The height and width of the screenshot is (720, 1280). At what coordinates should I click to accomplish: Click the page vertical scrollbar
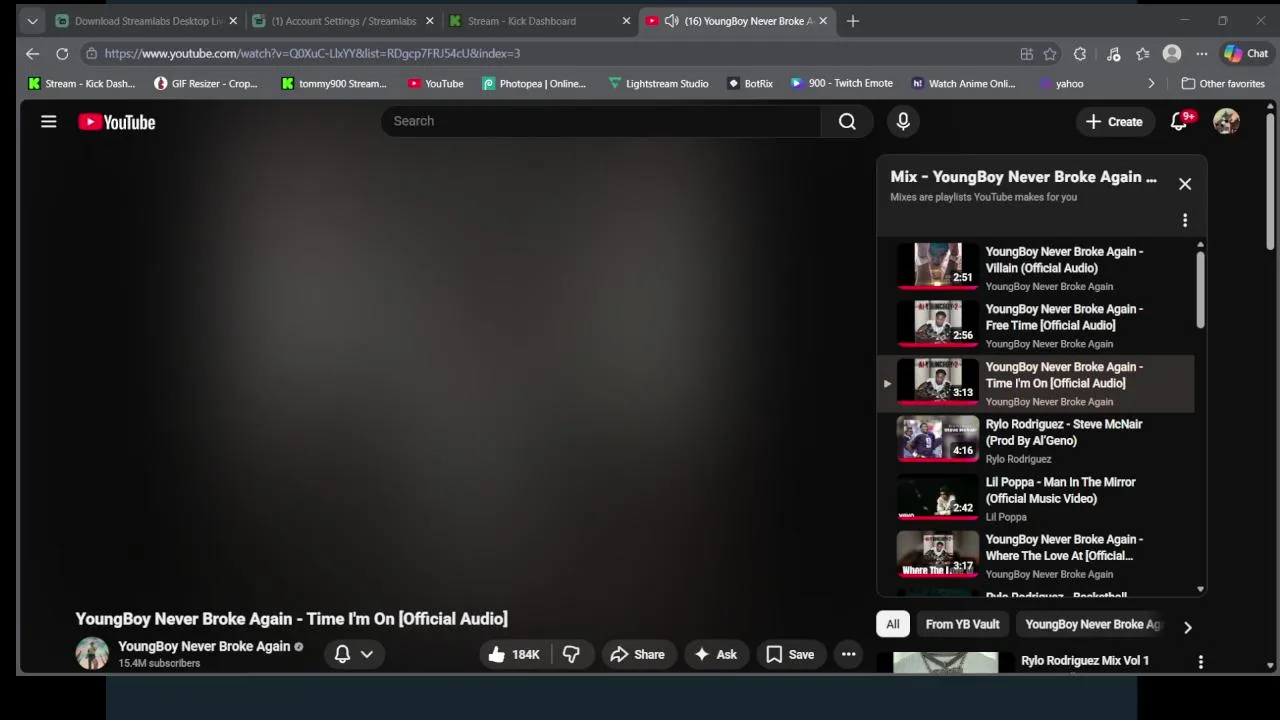pyautogui.click(x=1270, y=180)
